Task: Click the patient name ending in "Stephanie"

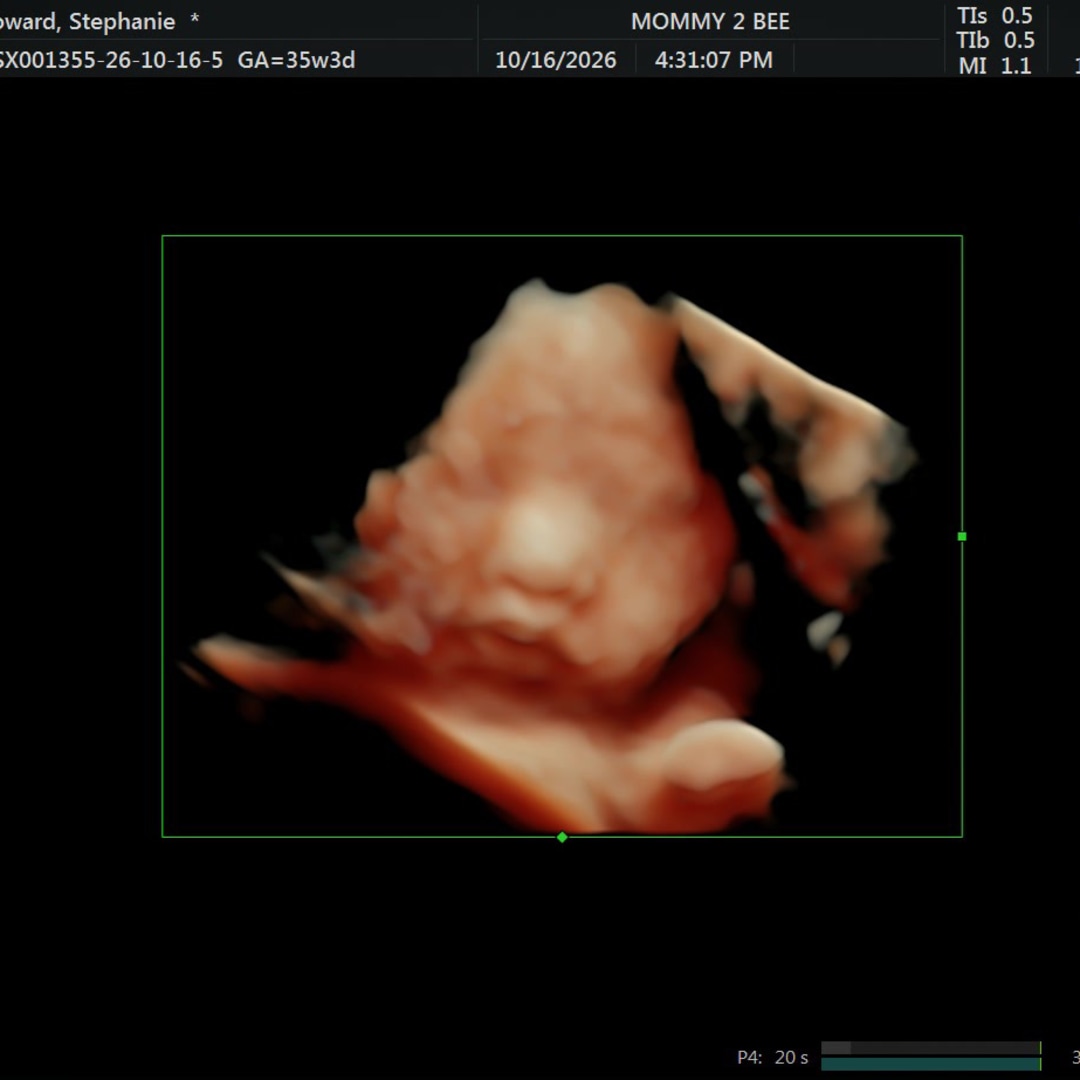Action: [87, 21]
